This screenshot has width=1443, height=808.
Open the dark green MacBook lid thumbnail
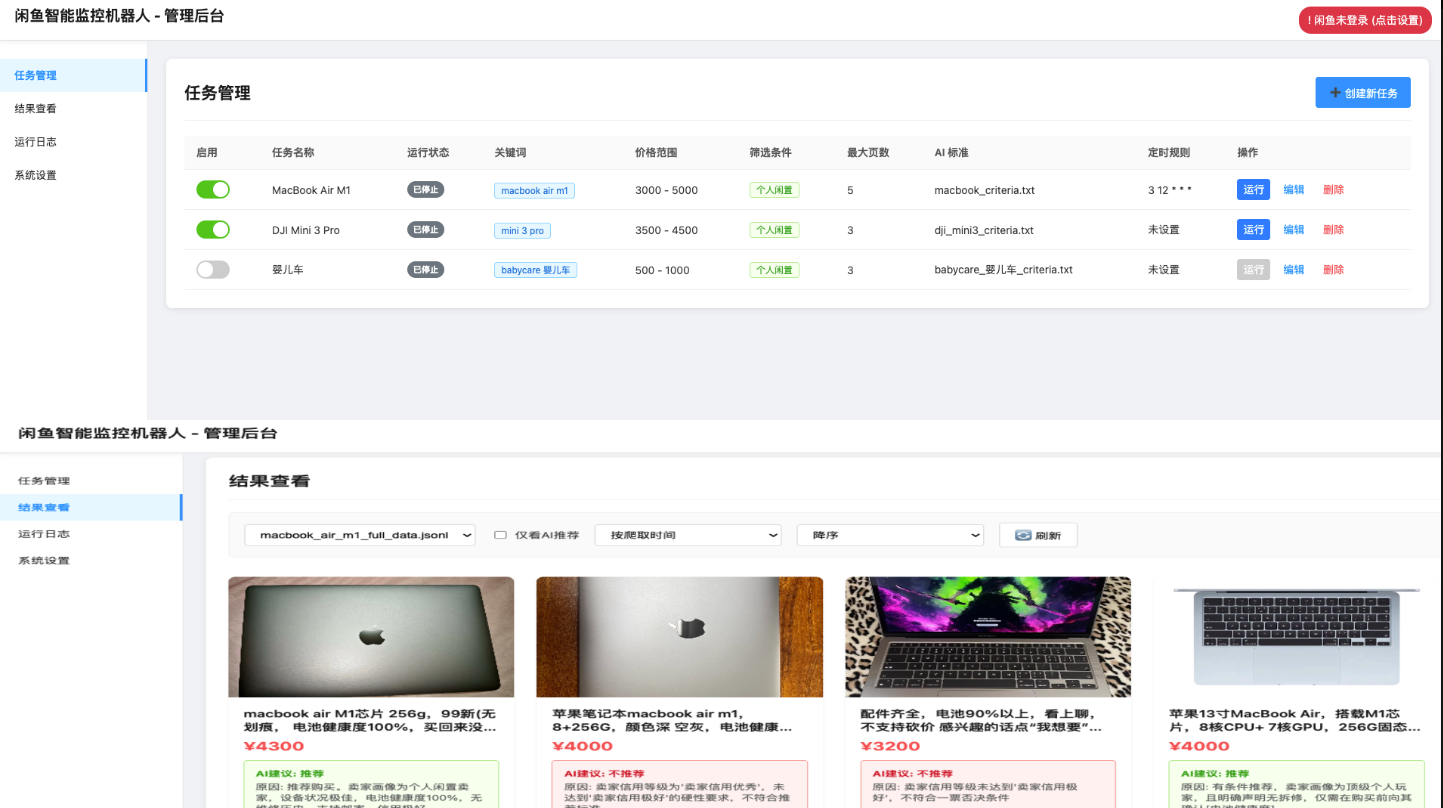point(371,637)
